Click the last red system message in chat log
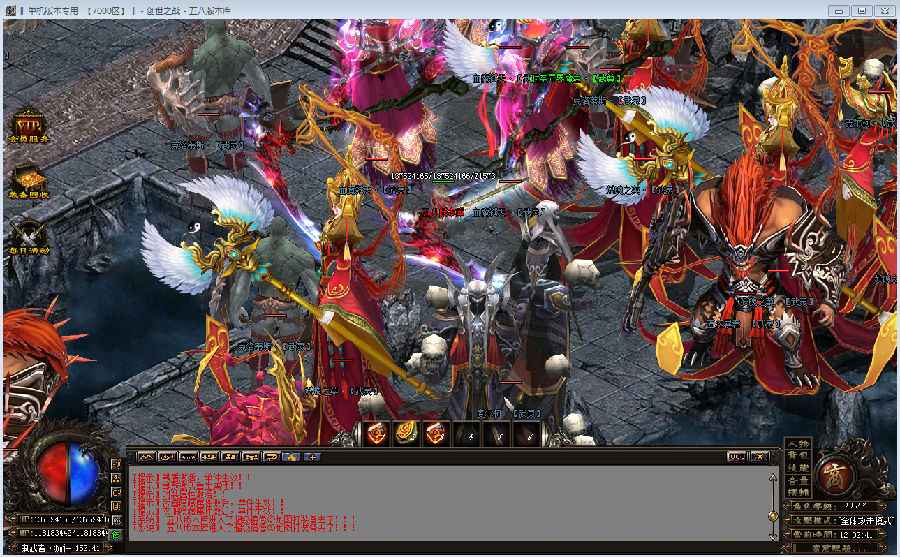This screenshot has height=557, width=900. click(245, 527)
